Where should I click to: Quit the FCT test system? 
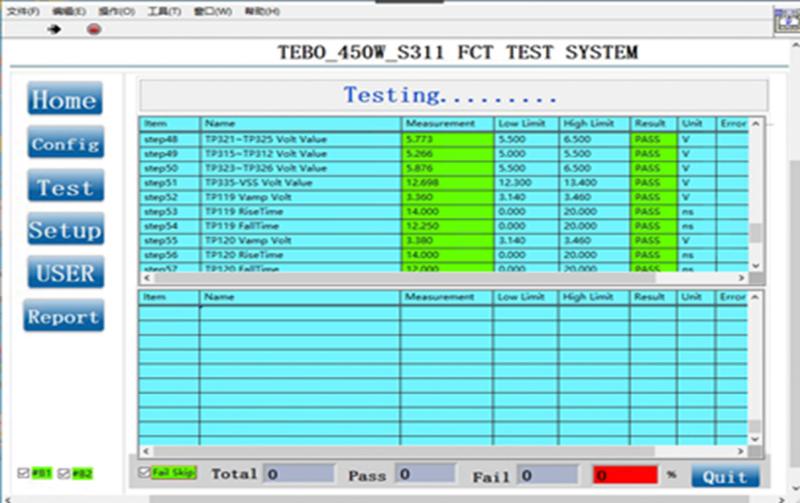tap(725, 477)
